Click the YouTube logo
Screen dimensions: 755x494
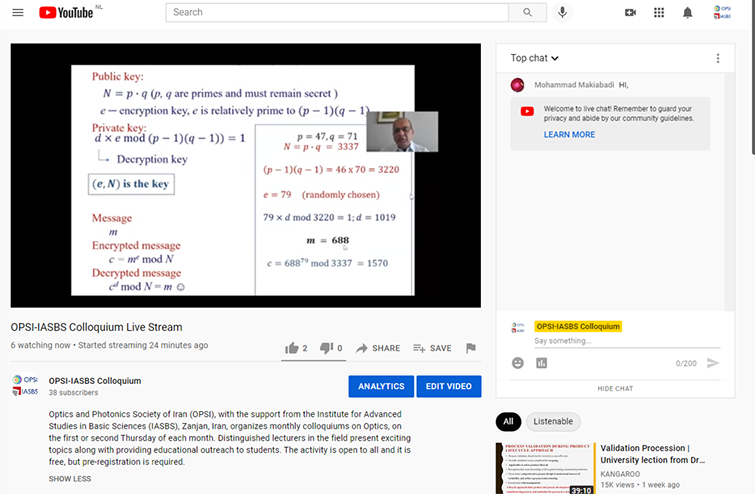pyautogui.click(x=70, y=12)
